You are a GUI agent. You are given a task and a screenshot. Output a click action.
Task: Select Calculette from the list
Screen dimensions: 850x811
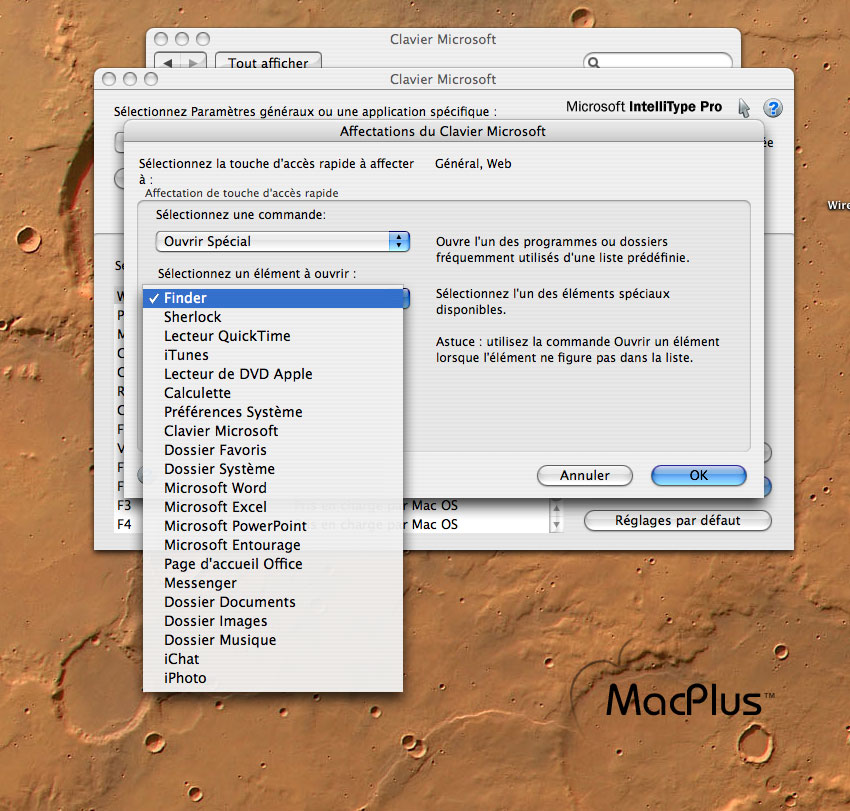click(x=273, y=393)
